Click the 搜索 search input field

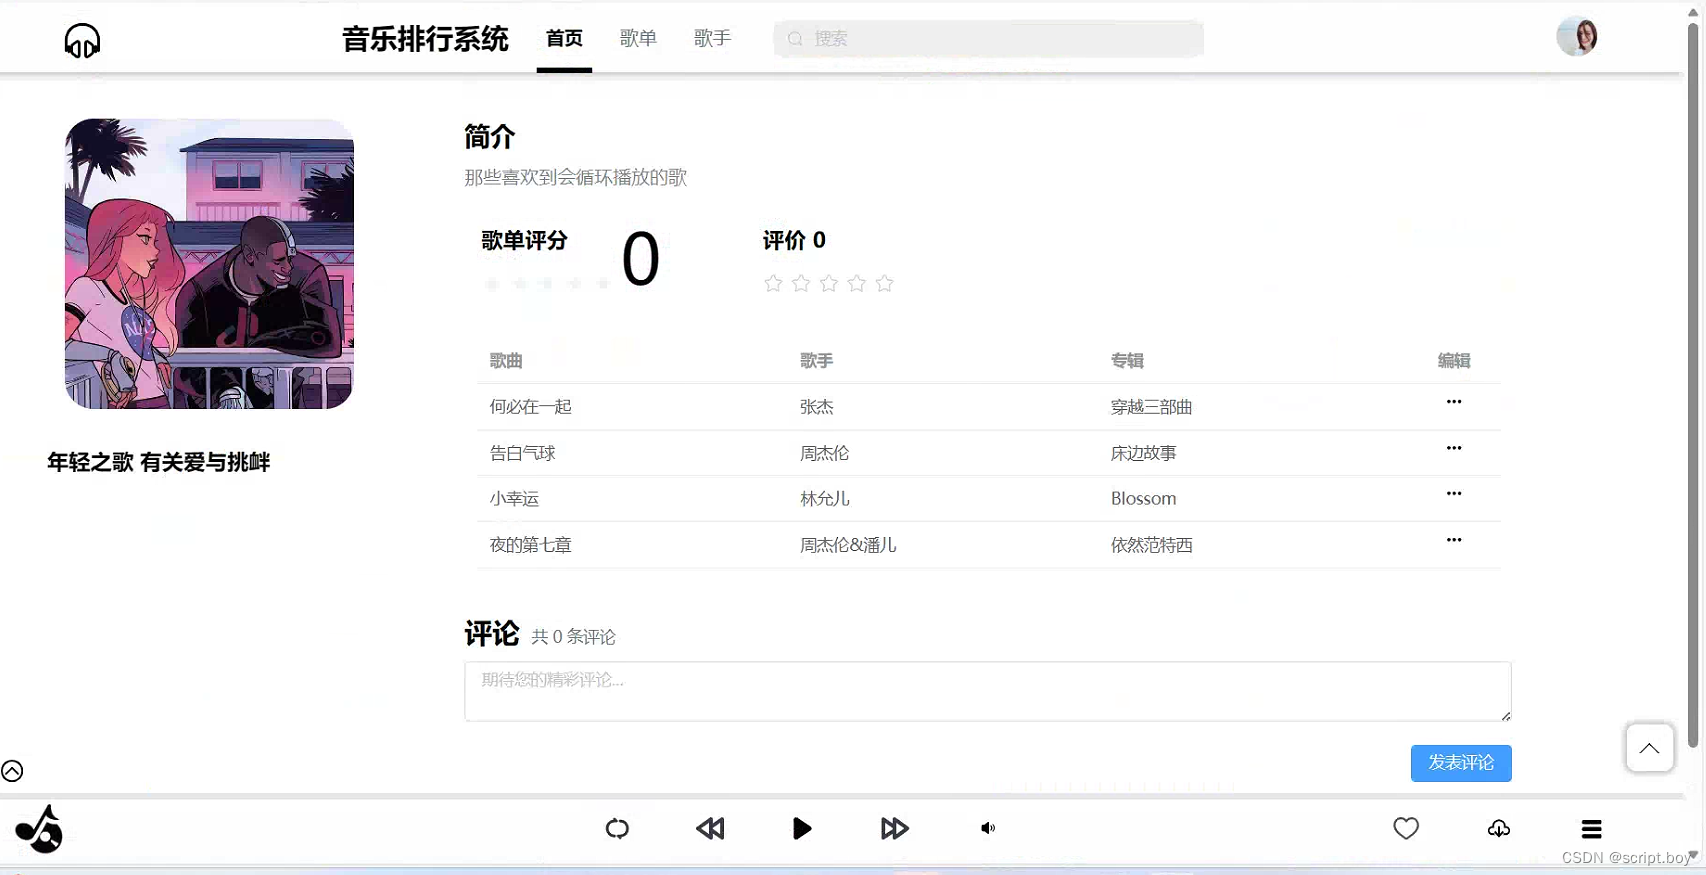[988, 39]
